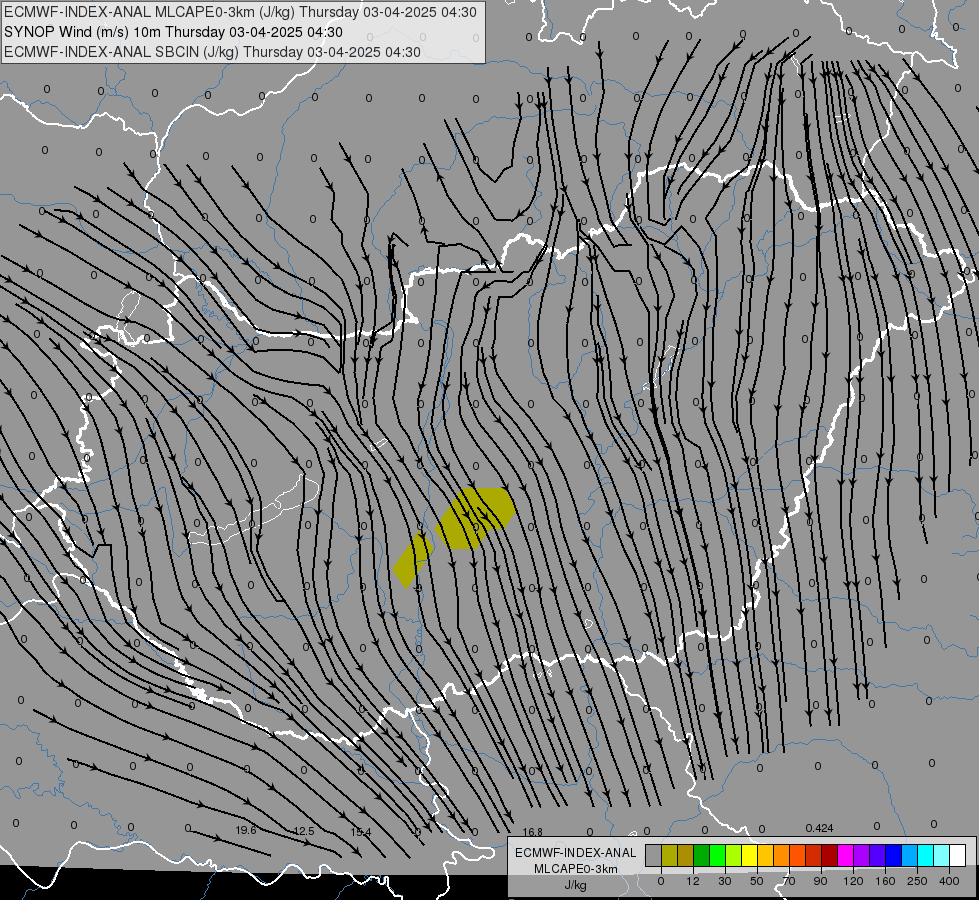Screen dimensions: 979x900
Task: Click the brownish-gold legend swatch before dark green
Action: click(686, 855)
